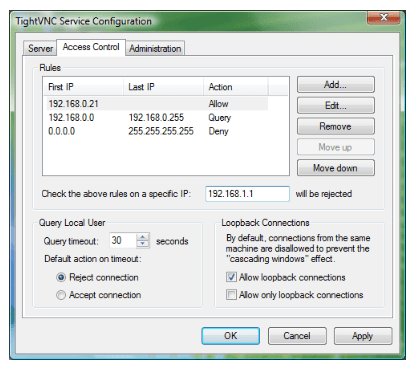Click the Add... rule button

point(336,85)
